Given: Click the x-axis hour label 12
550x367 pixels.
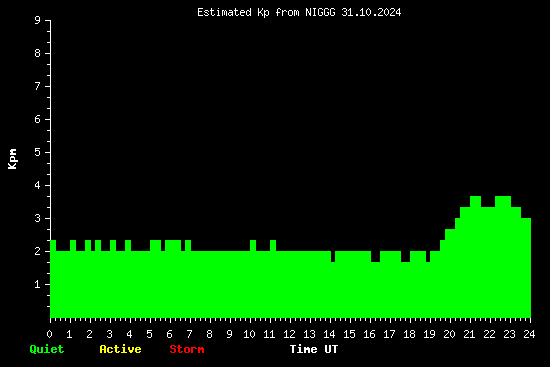Looking at the screenshot, I should point(289,334).
